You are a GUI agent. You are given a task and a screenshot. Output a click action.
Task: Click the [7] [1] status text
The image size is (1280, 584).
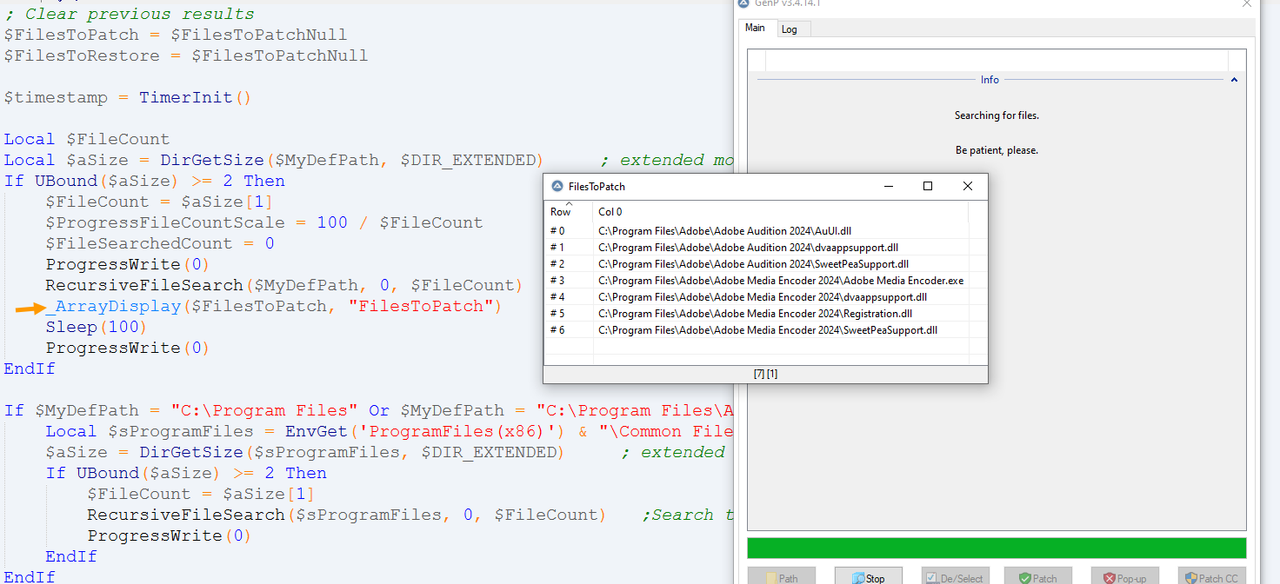tap(765, 374)
